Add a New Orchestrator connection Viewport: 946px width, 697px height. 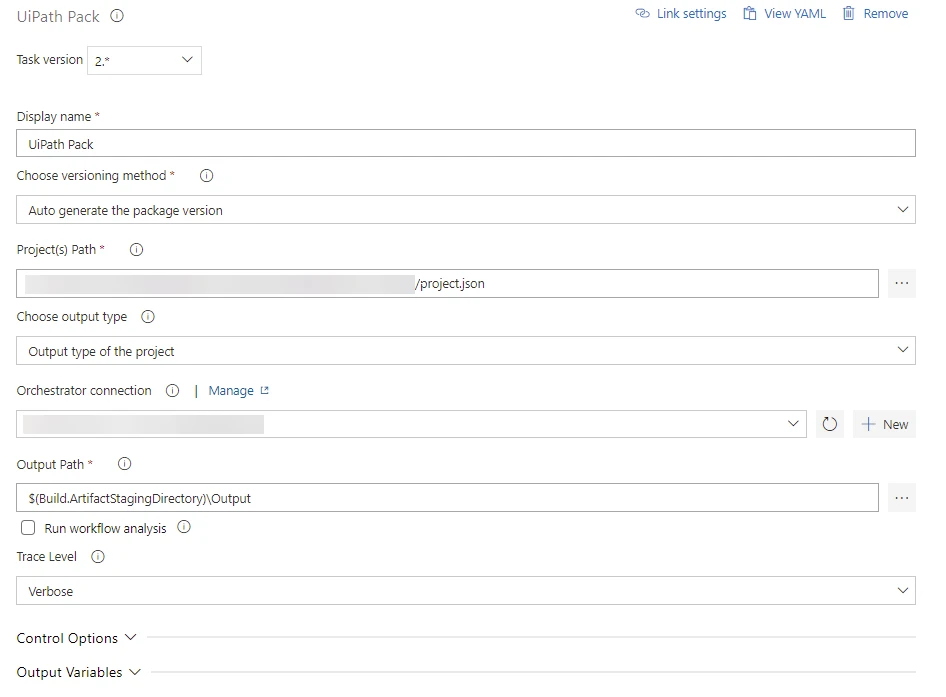pyautogui.click(x=884, y=424)
